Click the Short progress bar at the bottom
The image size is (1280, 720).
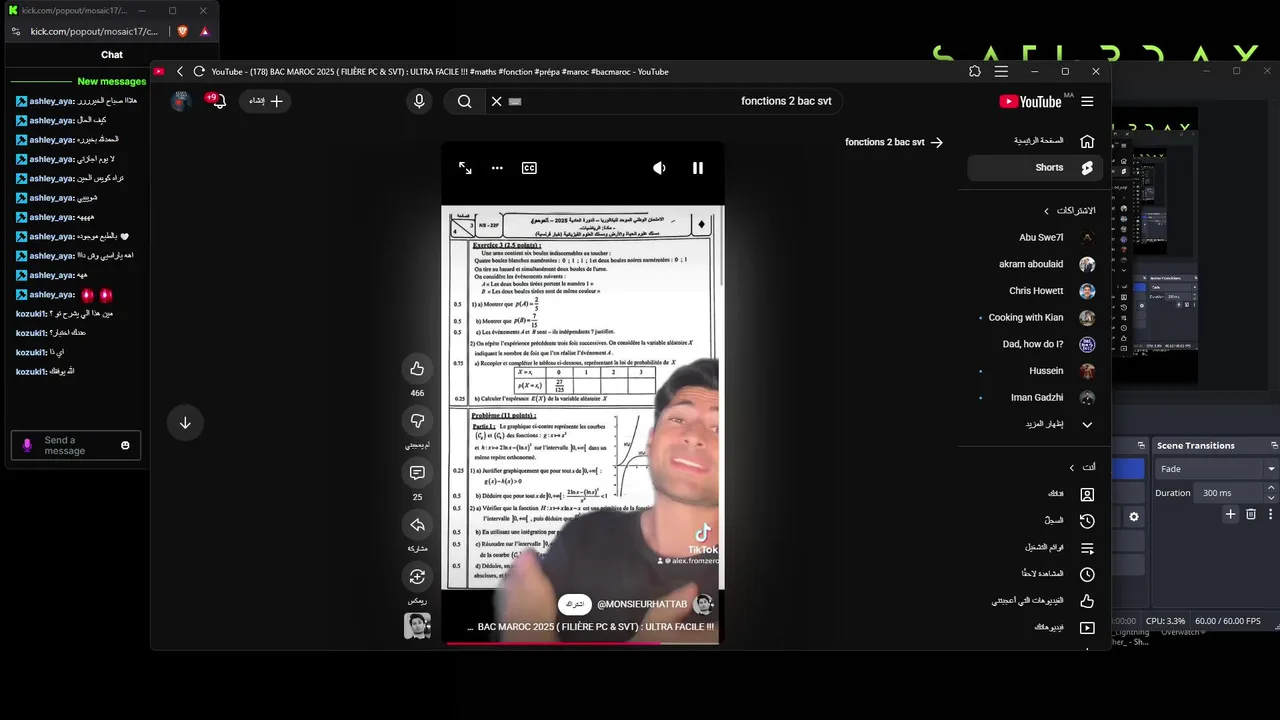(582, 642)
